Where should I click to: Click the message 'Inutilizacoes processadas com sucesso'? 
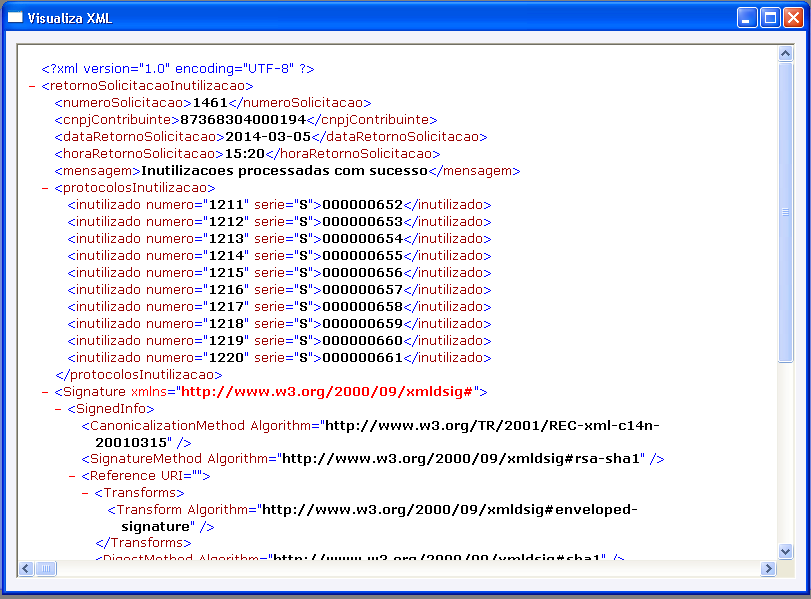(284, 171)
